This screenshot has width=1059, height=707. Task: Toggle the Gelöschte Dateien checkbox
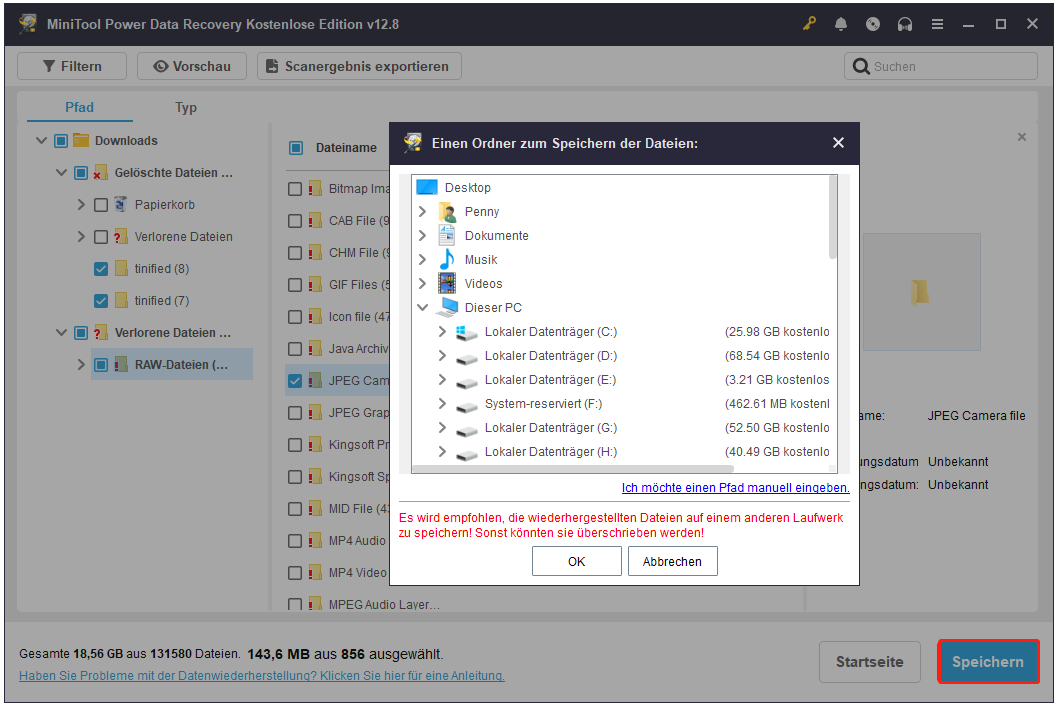point(81,172)
